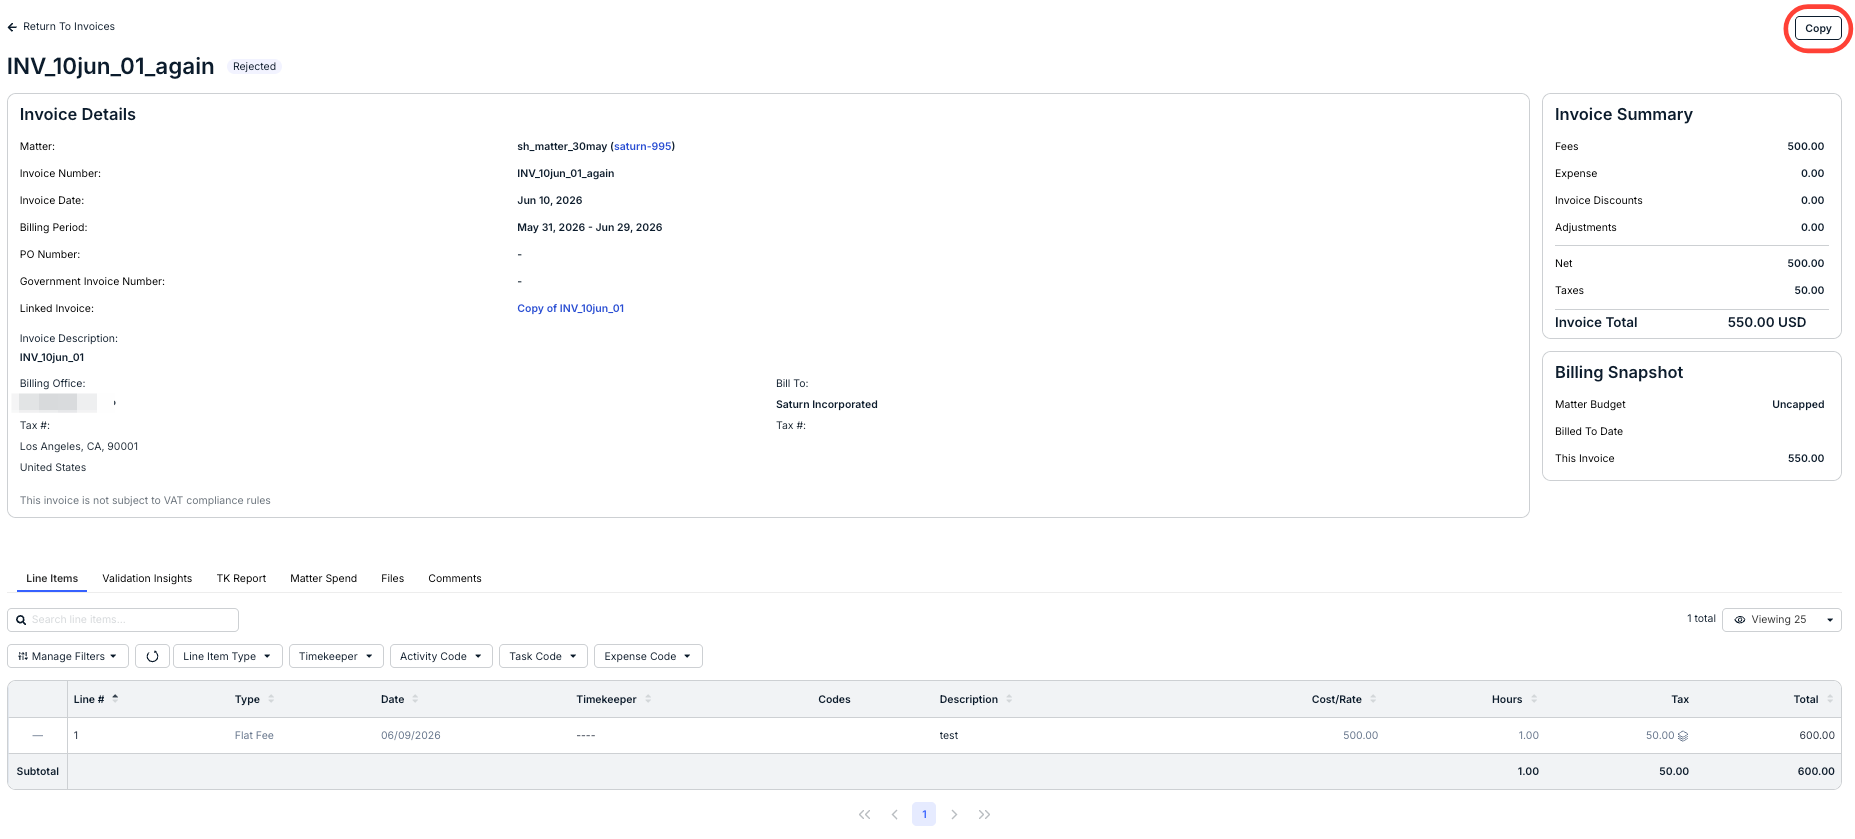Click the Flat Fee type cell
The image size is (1855, 839).
tap(254, 736)
